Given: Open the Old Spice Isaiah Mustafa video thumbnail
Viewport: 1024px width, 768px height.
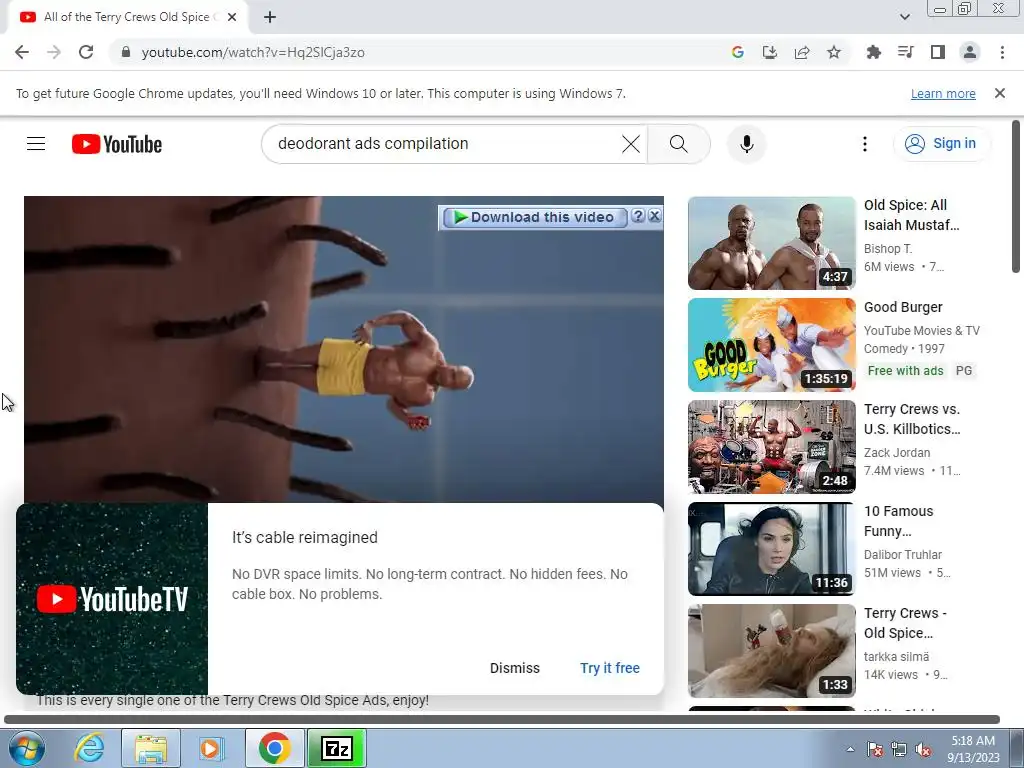Looking at the screenshot, I should pyautogui.click(x=771, y=243).
